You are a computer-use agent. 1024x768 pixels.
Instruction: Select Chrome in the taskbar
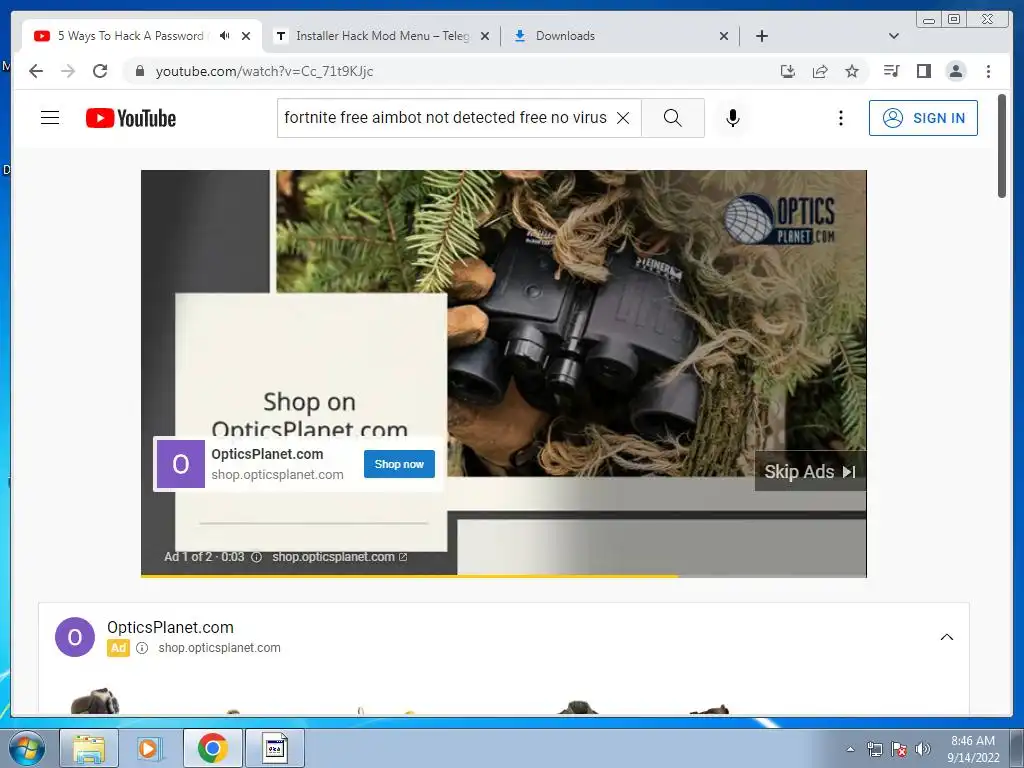[x=212, y=748]
